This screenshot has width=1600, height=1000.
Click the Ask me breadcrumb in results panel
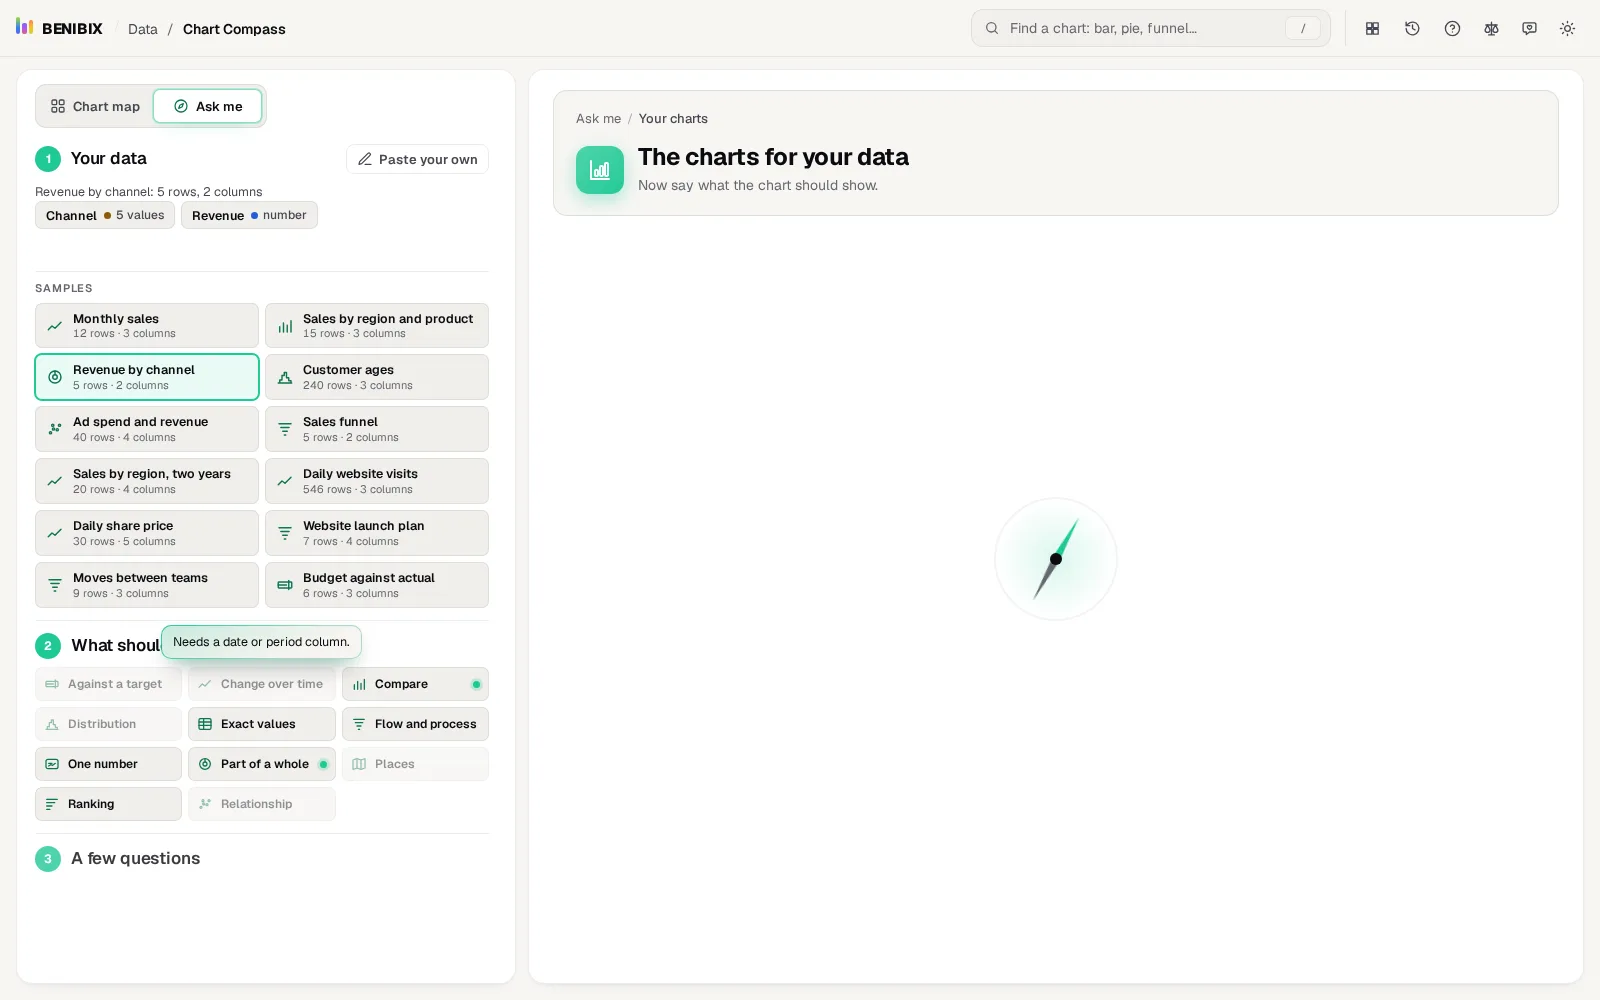coord(598,118)
